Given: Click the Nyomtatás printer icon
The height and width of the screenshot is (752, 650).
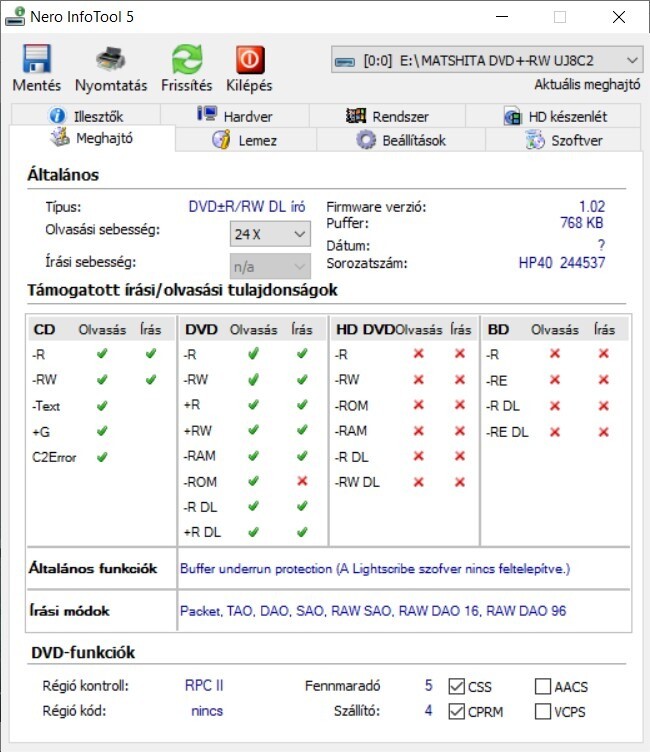Looking at the screenshot, I should click(x=111, y=59).
